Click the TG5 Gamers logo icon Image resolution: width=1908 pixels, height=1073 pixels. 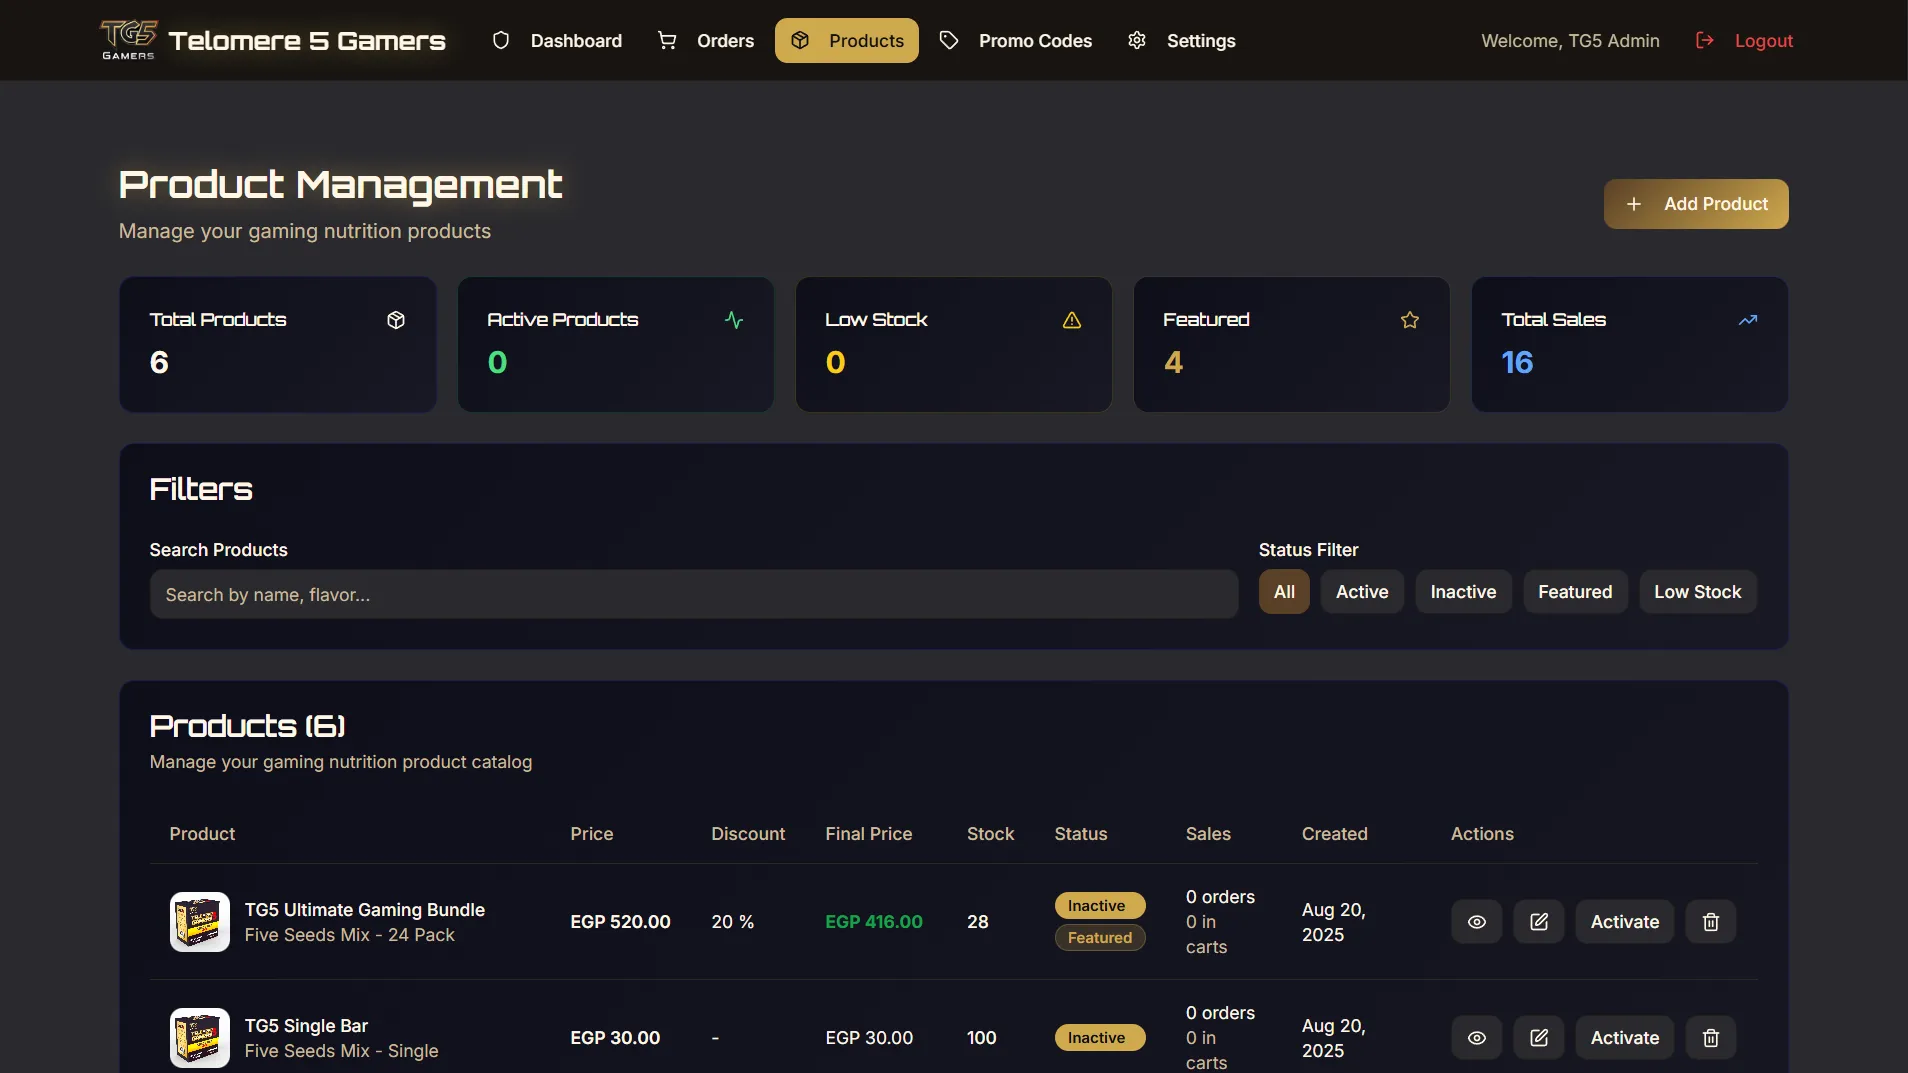tap(128, 40)
